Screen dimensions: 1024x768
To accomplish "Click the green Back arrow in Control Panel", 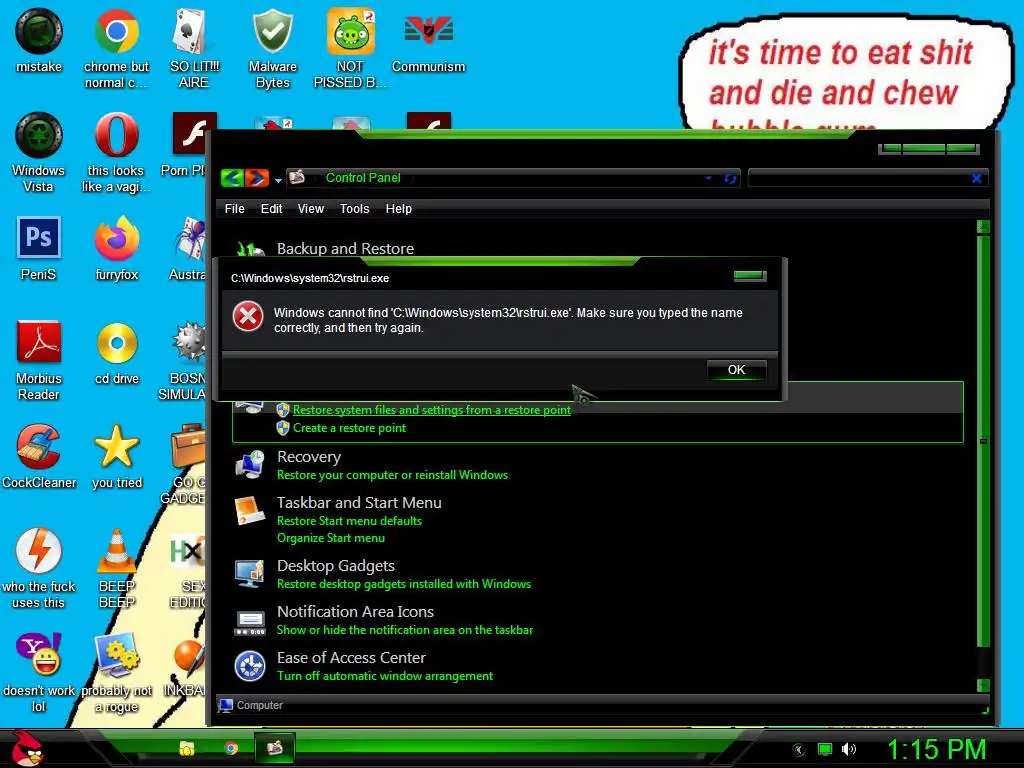I will point(232,178).
